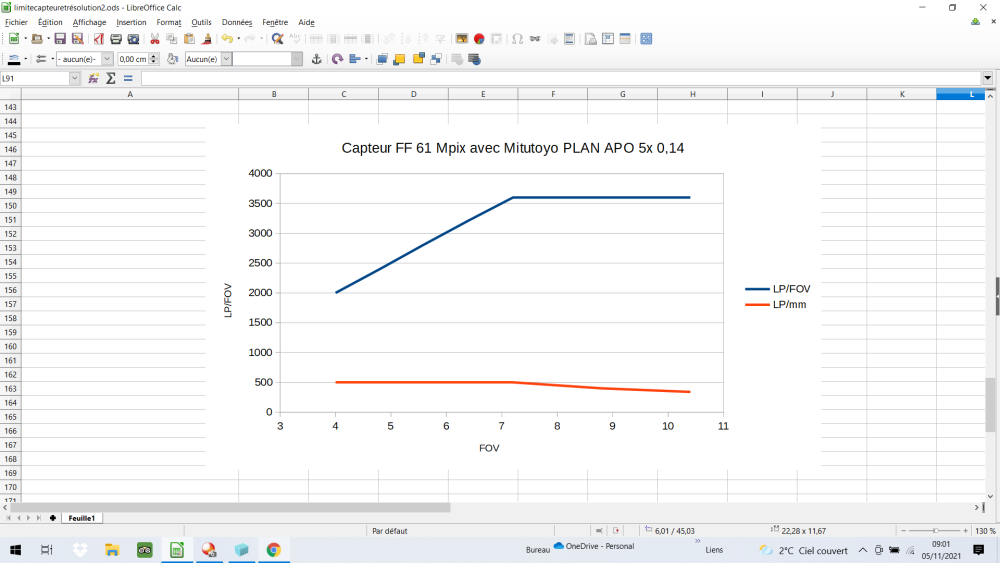Expand the formula bar arrow

pos(988,78)
